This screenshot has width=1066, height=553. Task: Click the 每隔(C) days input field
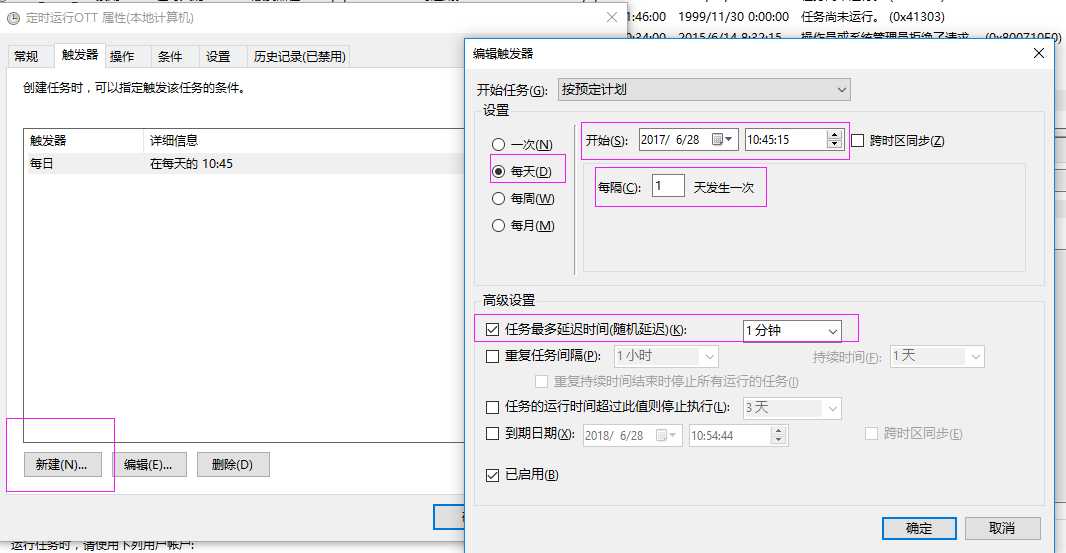point(668,186)
